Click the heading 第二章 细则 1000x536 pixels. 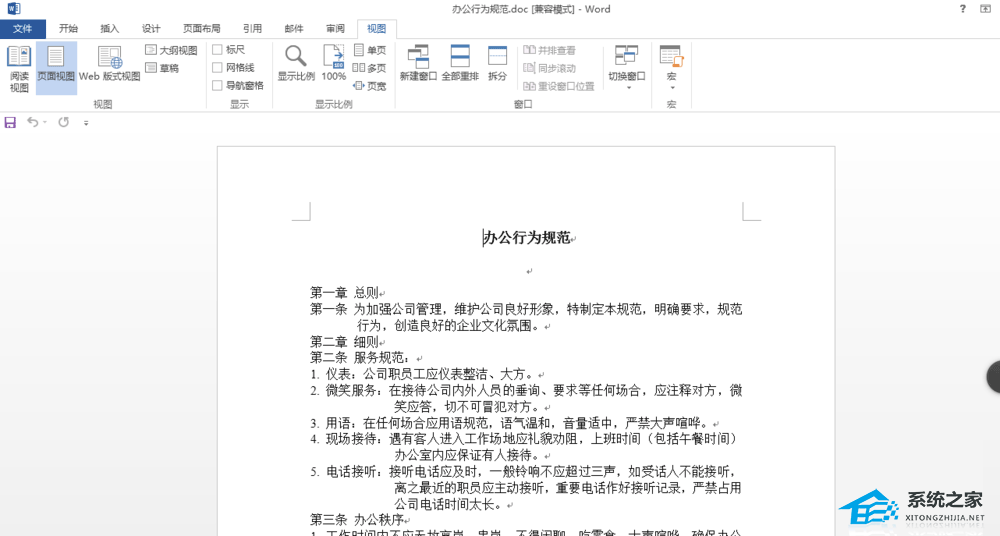344,341
